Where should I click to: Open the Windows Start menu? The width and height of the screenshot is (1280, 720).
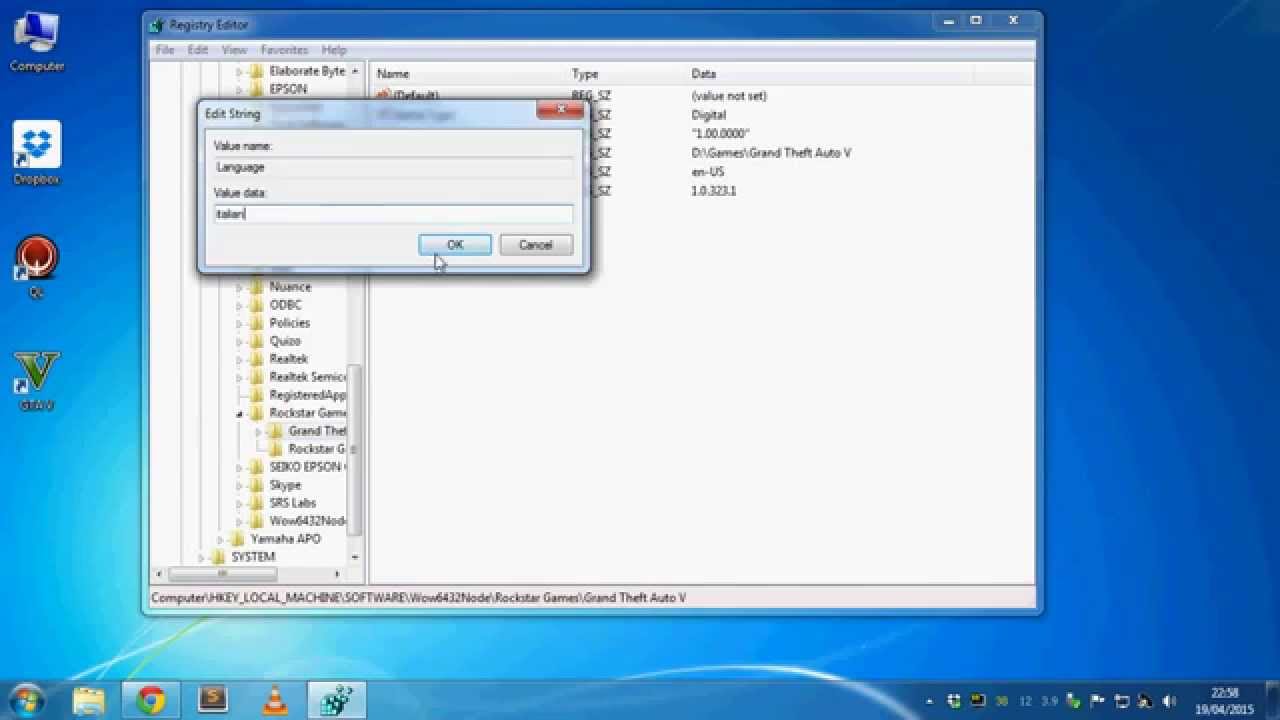click(x=27, y=700)
